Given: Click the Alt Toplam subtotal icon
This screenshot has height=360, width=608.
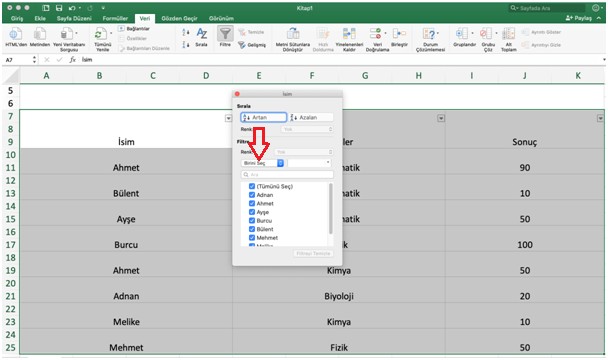Looking at the screenshot, I should pyautogui.click(x=508, y=34).
